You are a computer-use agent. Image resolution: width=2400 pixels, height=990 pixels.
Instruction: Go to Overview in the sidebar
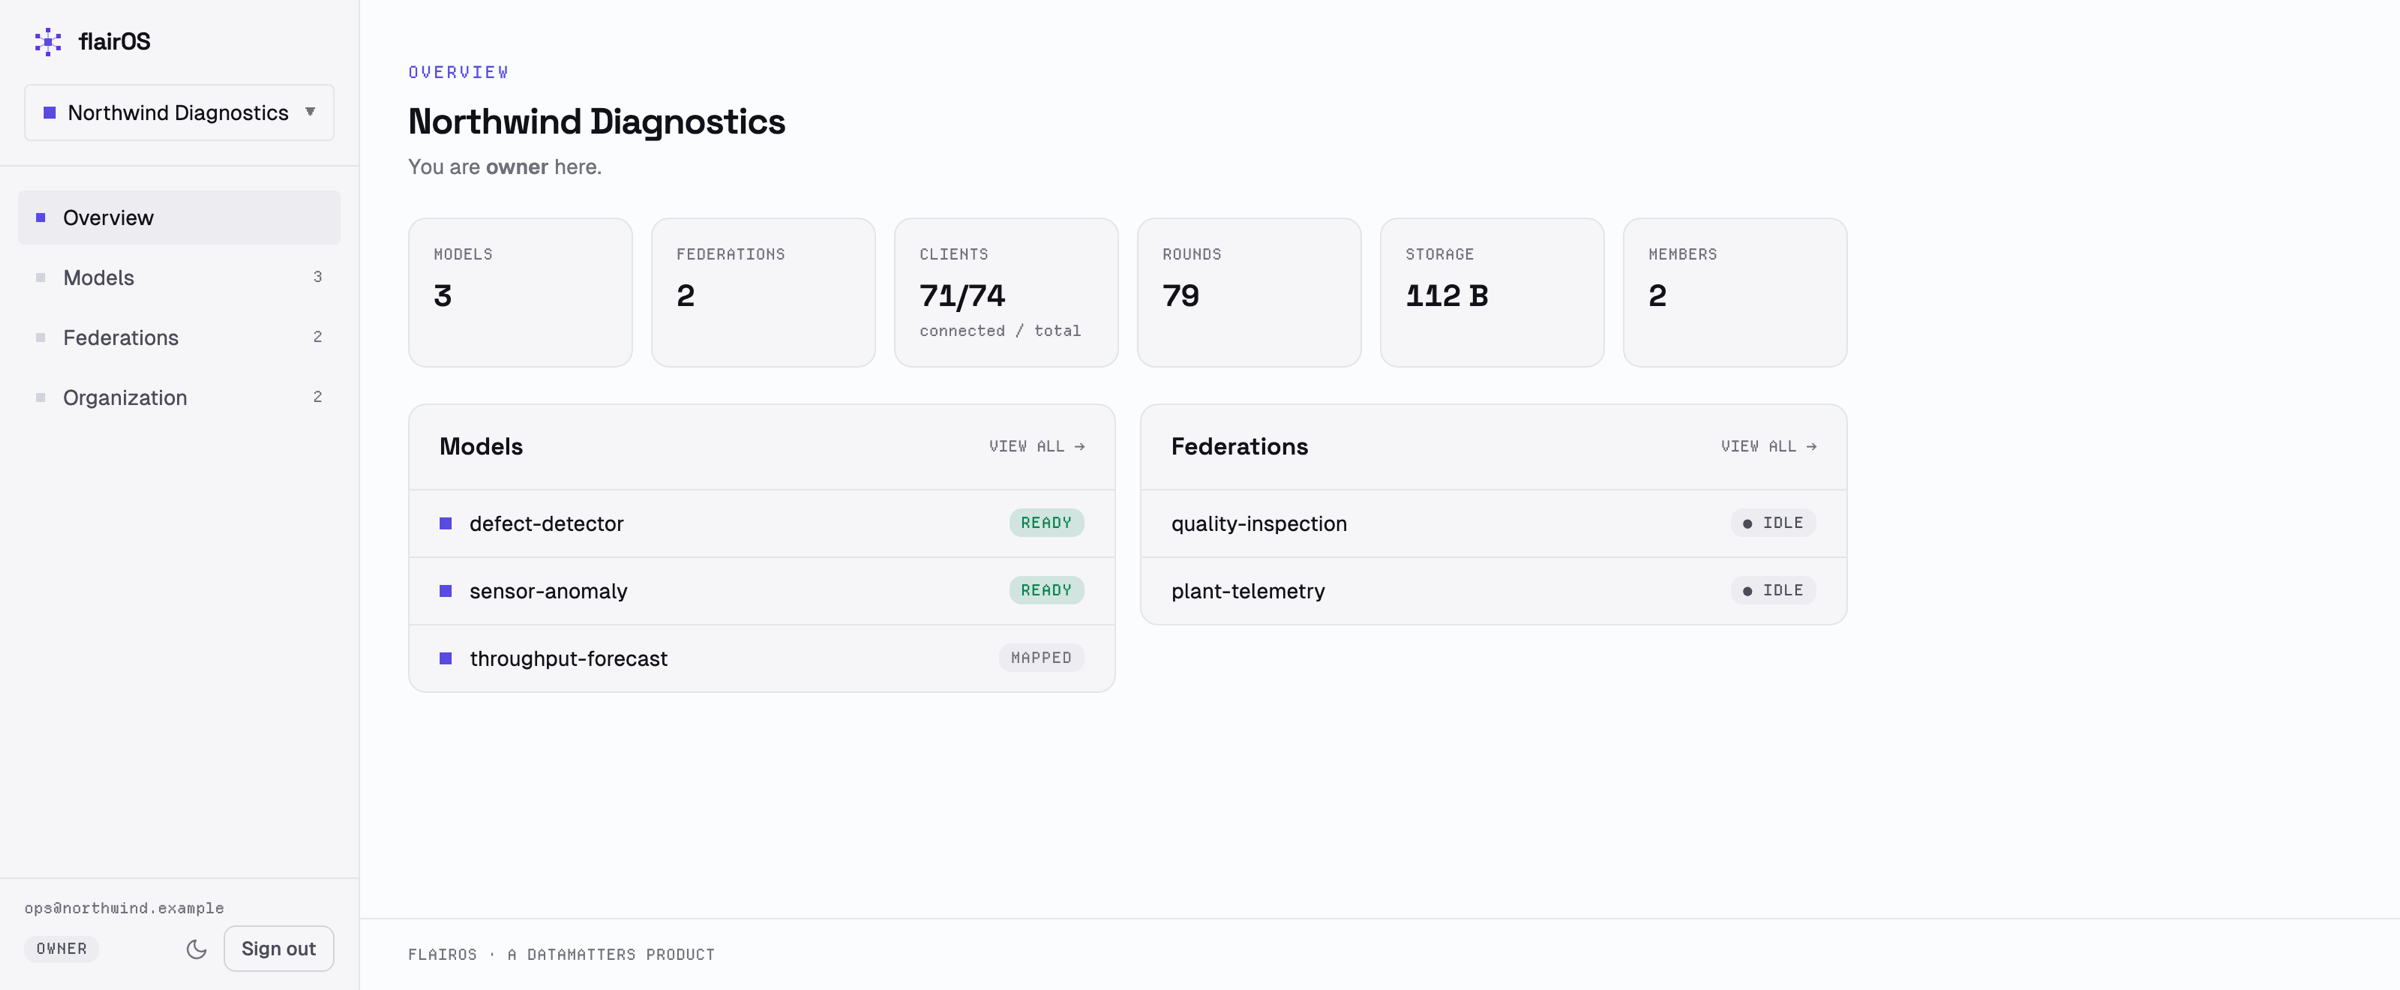click(179, 218)
